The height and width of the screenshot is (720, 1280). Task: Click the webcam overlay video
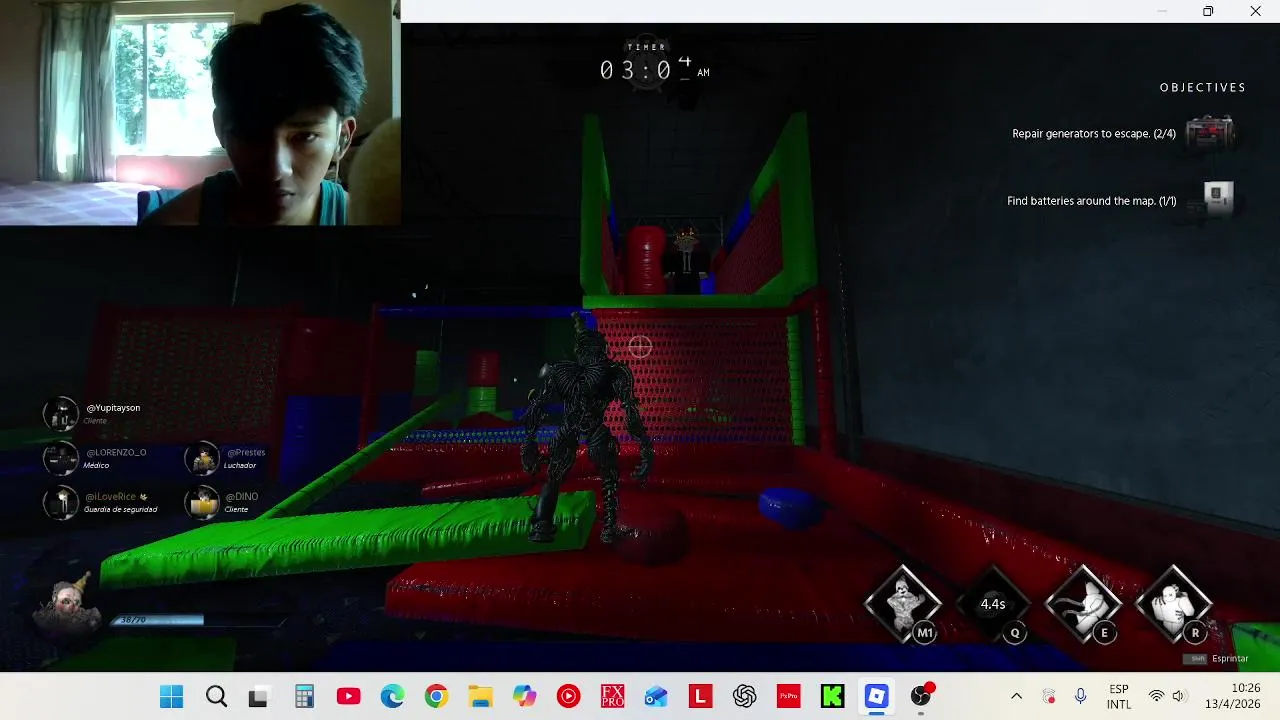coord(200,112)
